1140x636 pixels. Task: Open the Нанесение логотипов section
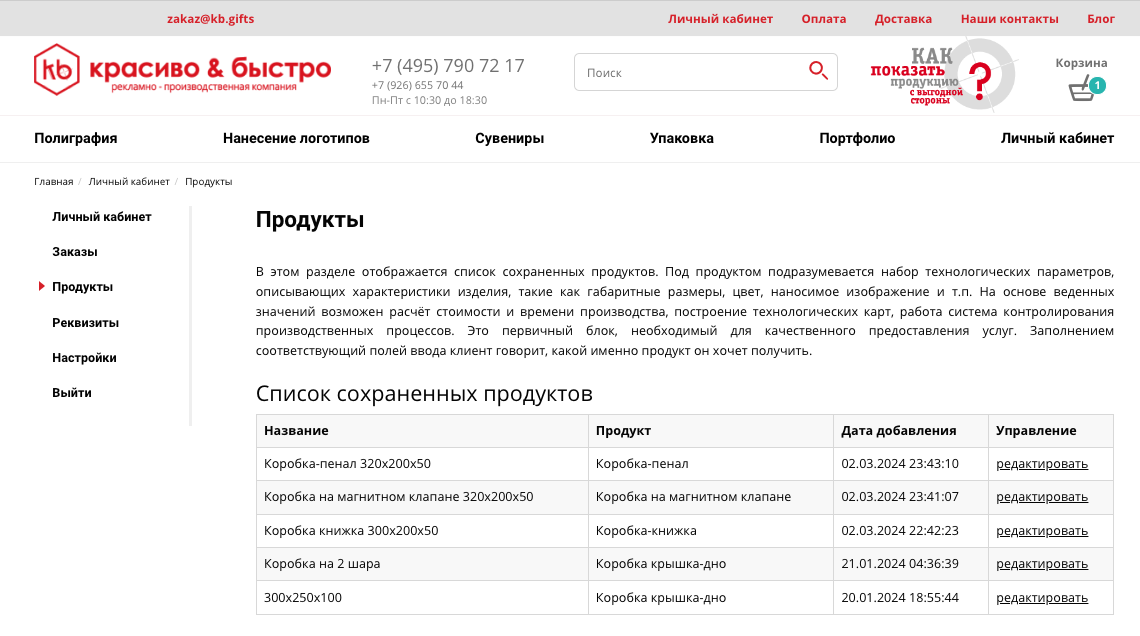(294, 138)
